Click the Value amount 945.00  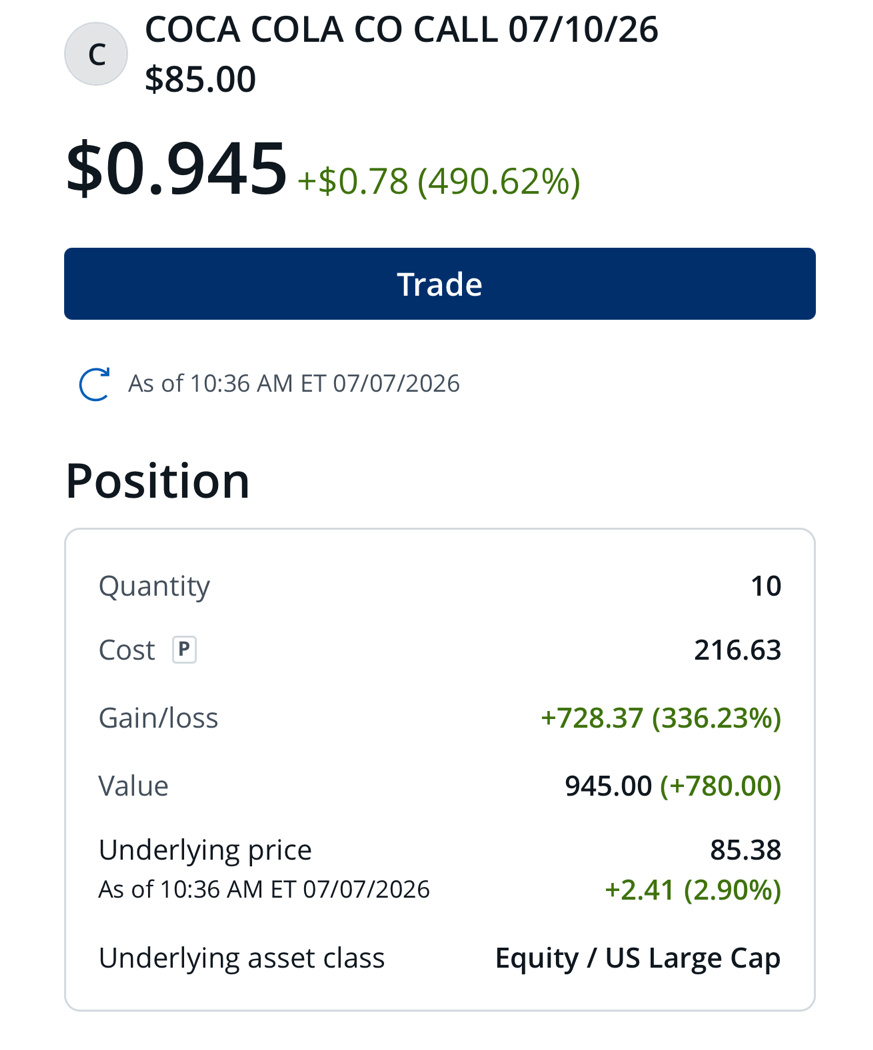point(609,786)
